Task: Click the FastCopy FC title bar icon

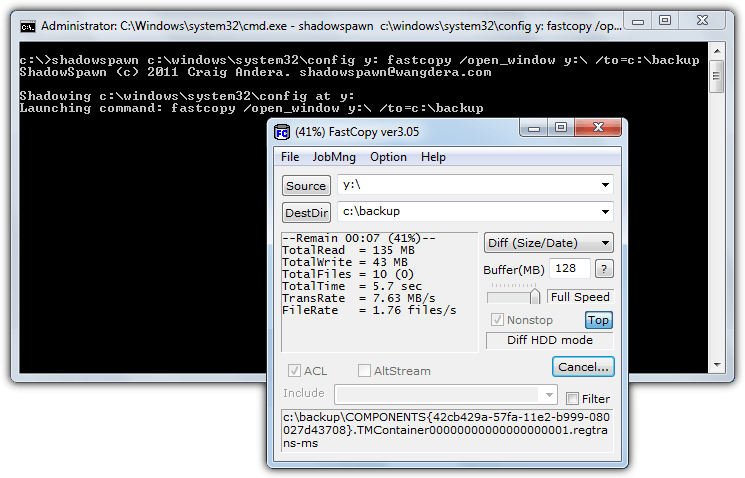Action: pyautogui.click(x=282, y=132)
